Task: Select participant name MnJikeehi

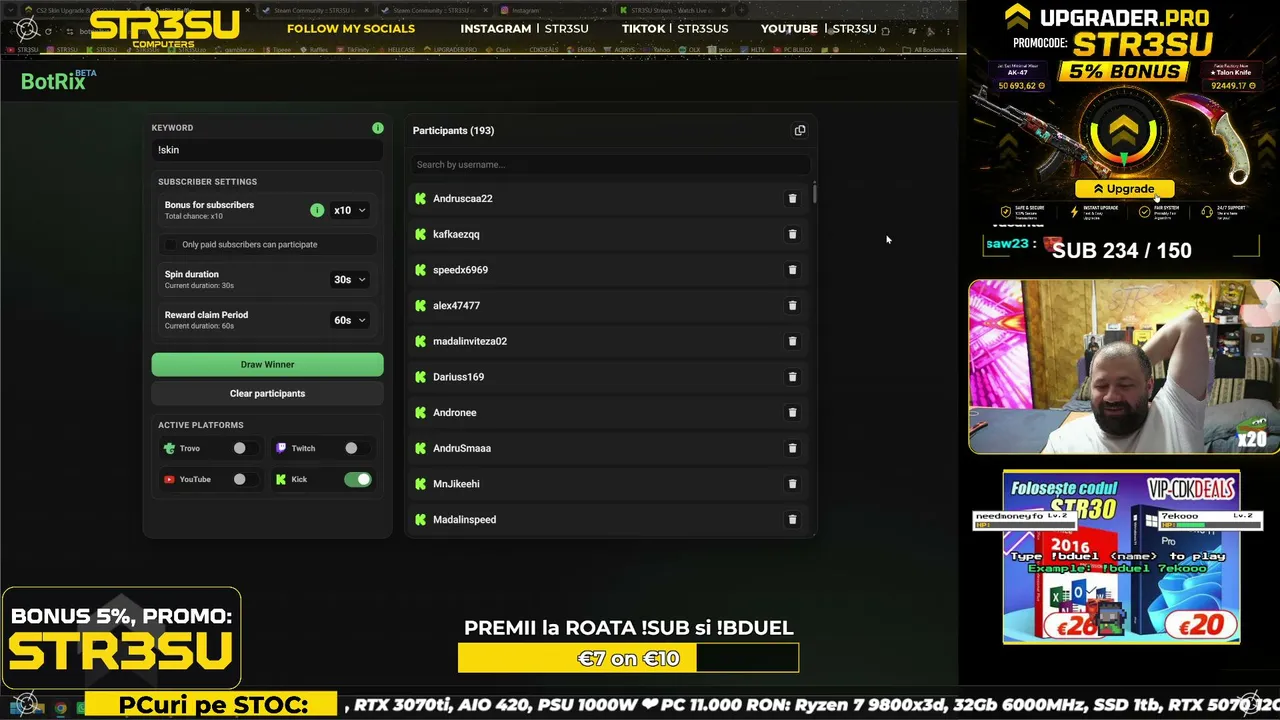Action: (456, 484)
